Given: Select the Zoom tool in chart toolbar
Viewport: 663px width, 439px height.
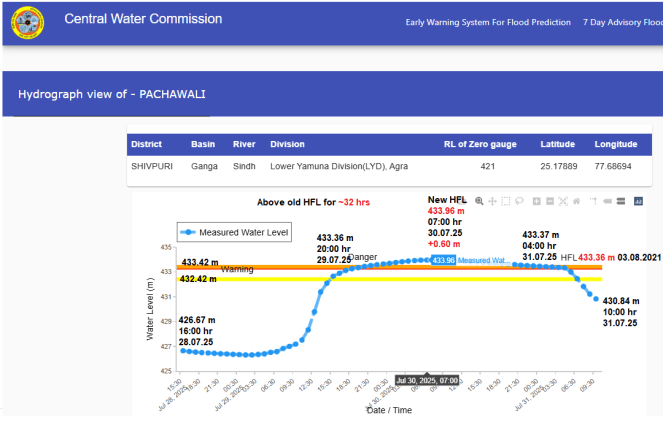Looking at the screenshot, I should [480, 201].
